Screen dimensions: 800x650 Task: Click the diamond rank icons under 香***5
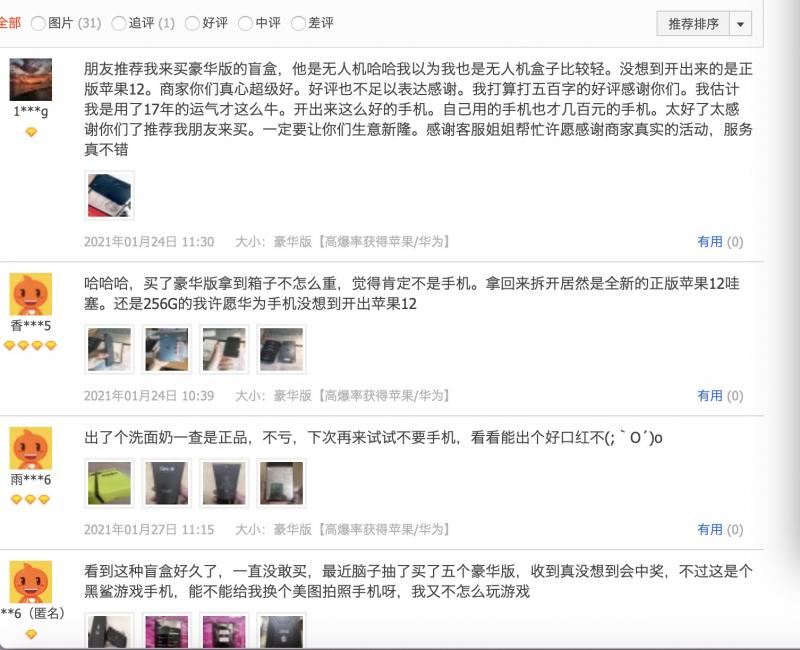[30, 345]
